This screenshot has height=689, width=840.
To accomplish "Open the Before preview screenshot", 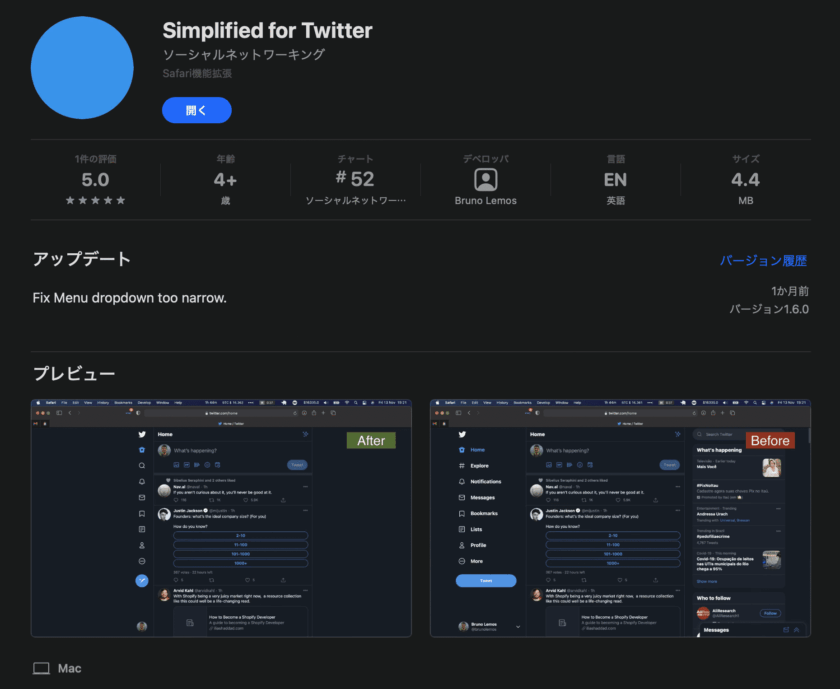I will [620, 518].
